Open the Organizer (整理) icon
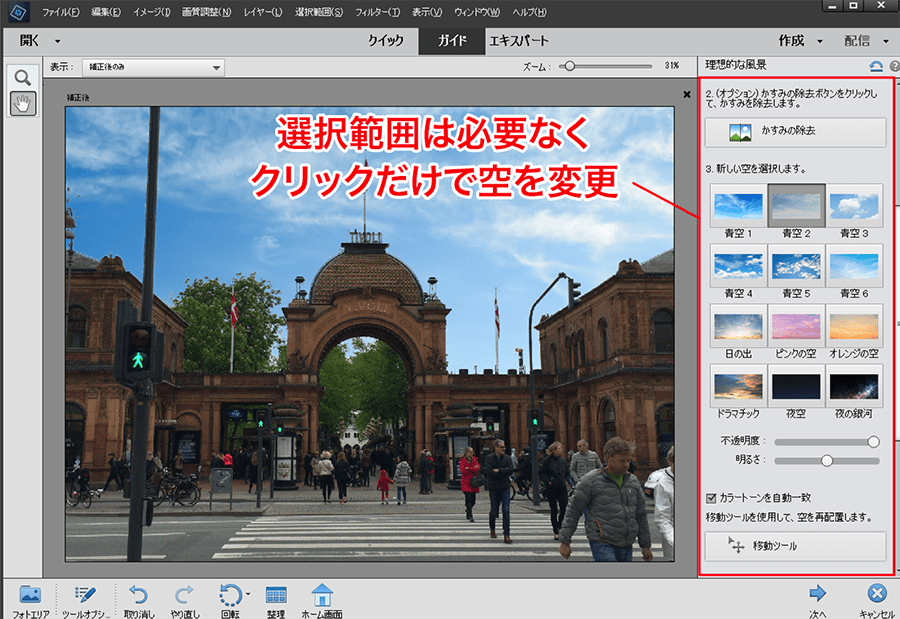 277,594
